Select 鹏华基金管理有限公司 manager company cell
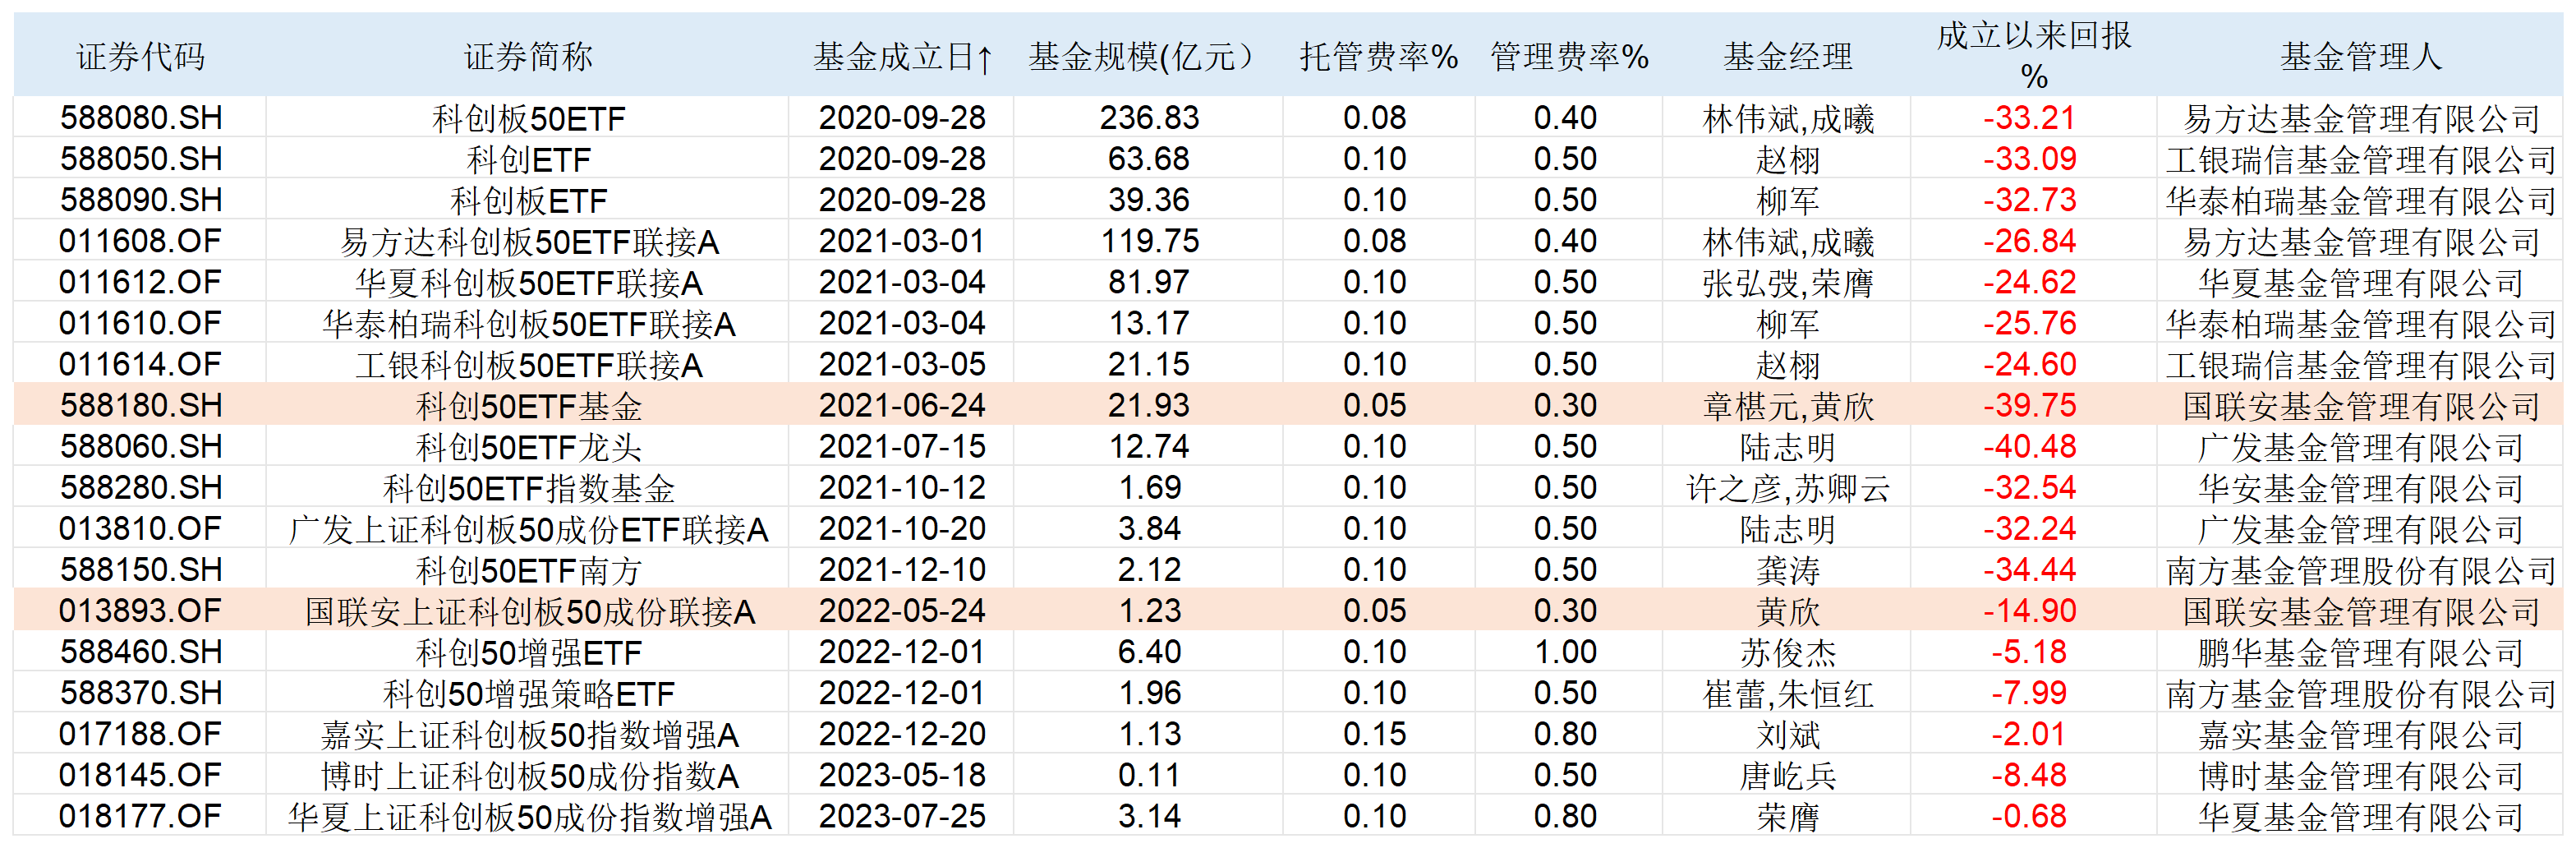The width and height of the screenshot is (2576, 848). pos(2360,652)
